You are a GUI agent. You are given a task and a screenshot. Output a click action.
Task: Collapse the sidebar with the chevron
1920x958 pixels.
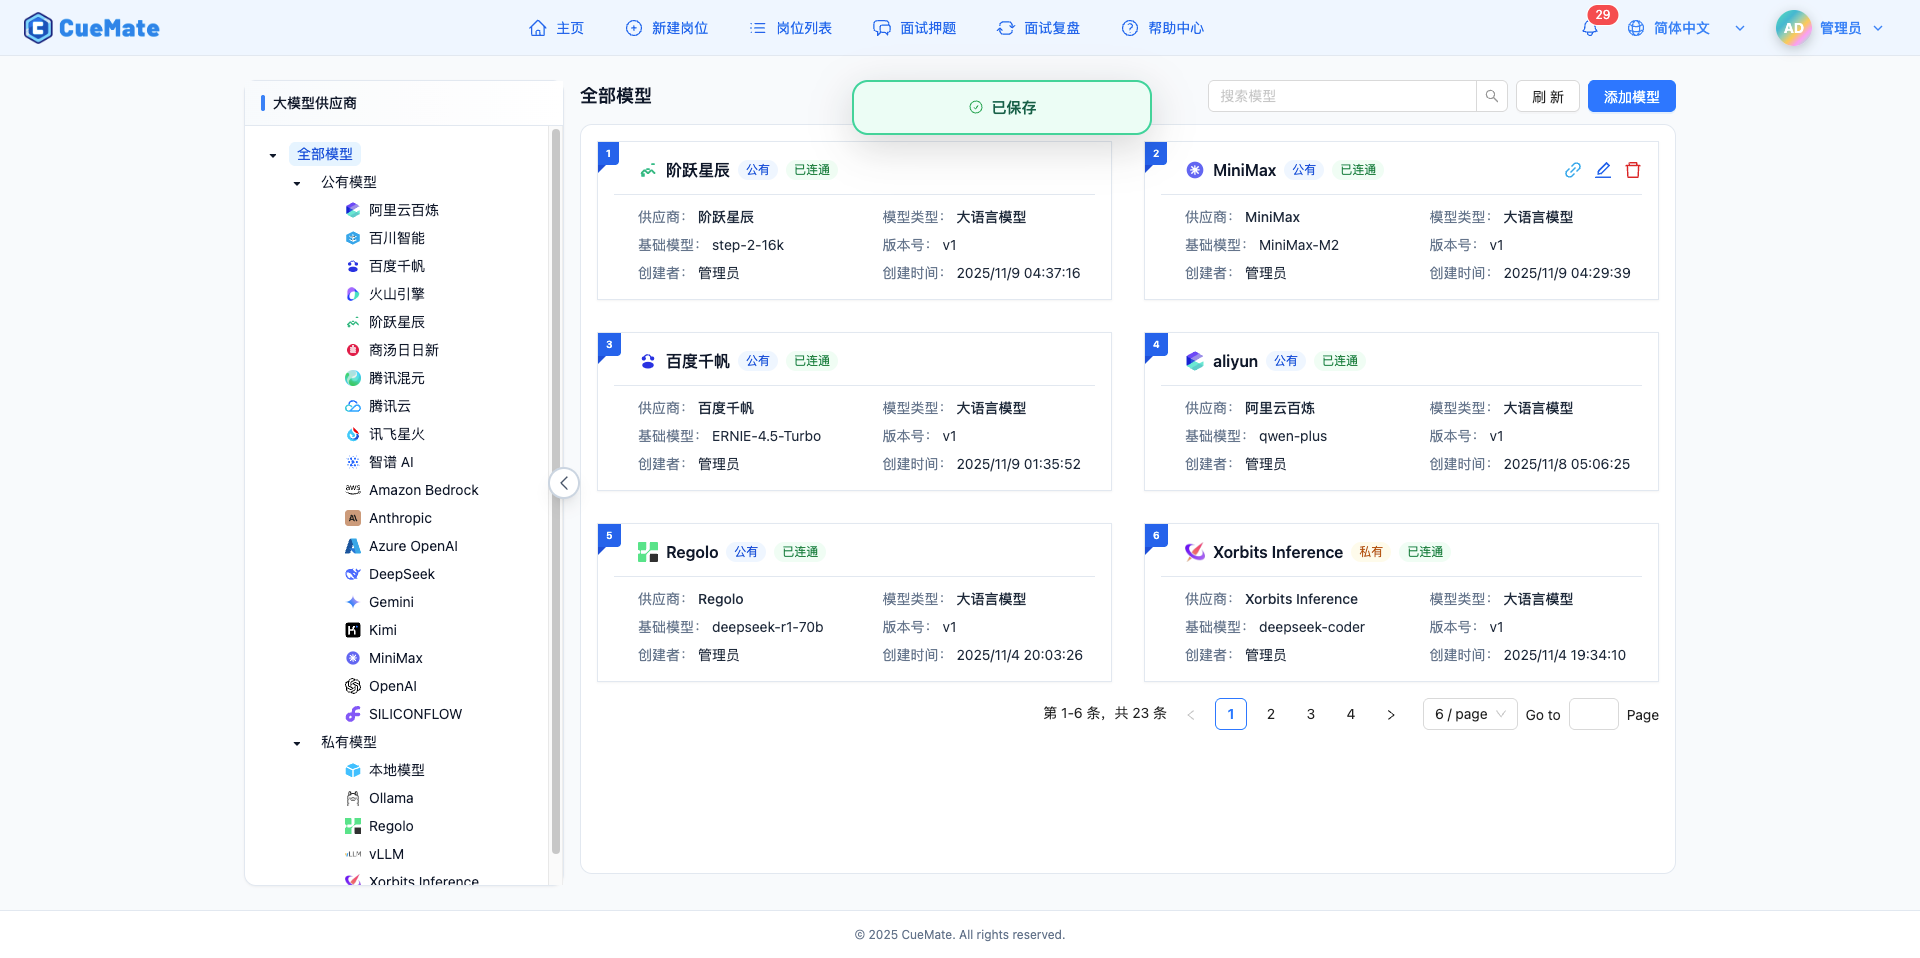click(564, 483)
